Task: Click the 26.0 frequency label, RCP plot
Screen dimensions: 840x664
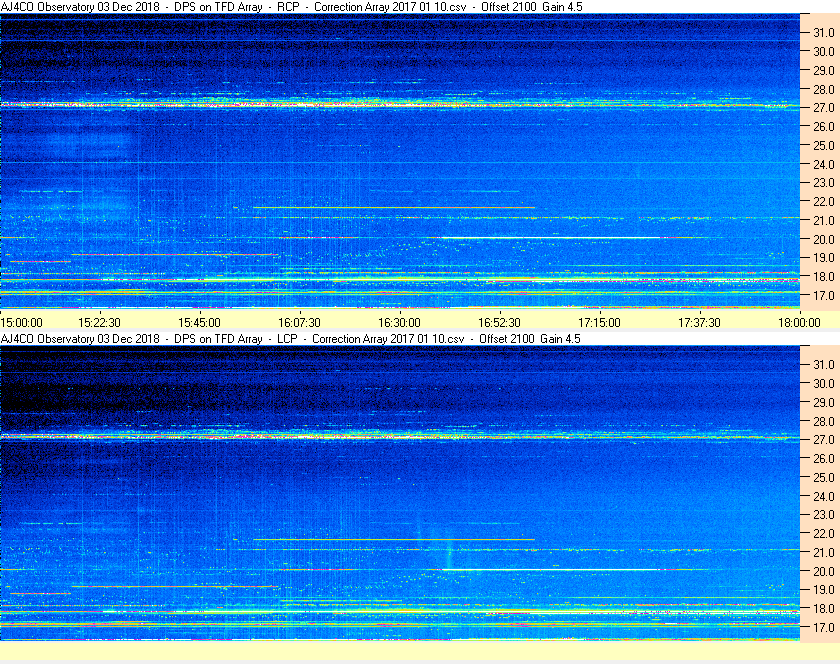Action: (x=824, y=126)
